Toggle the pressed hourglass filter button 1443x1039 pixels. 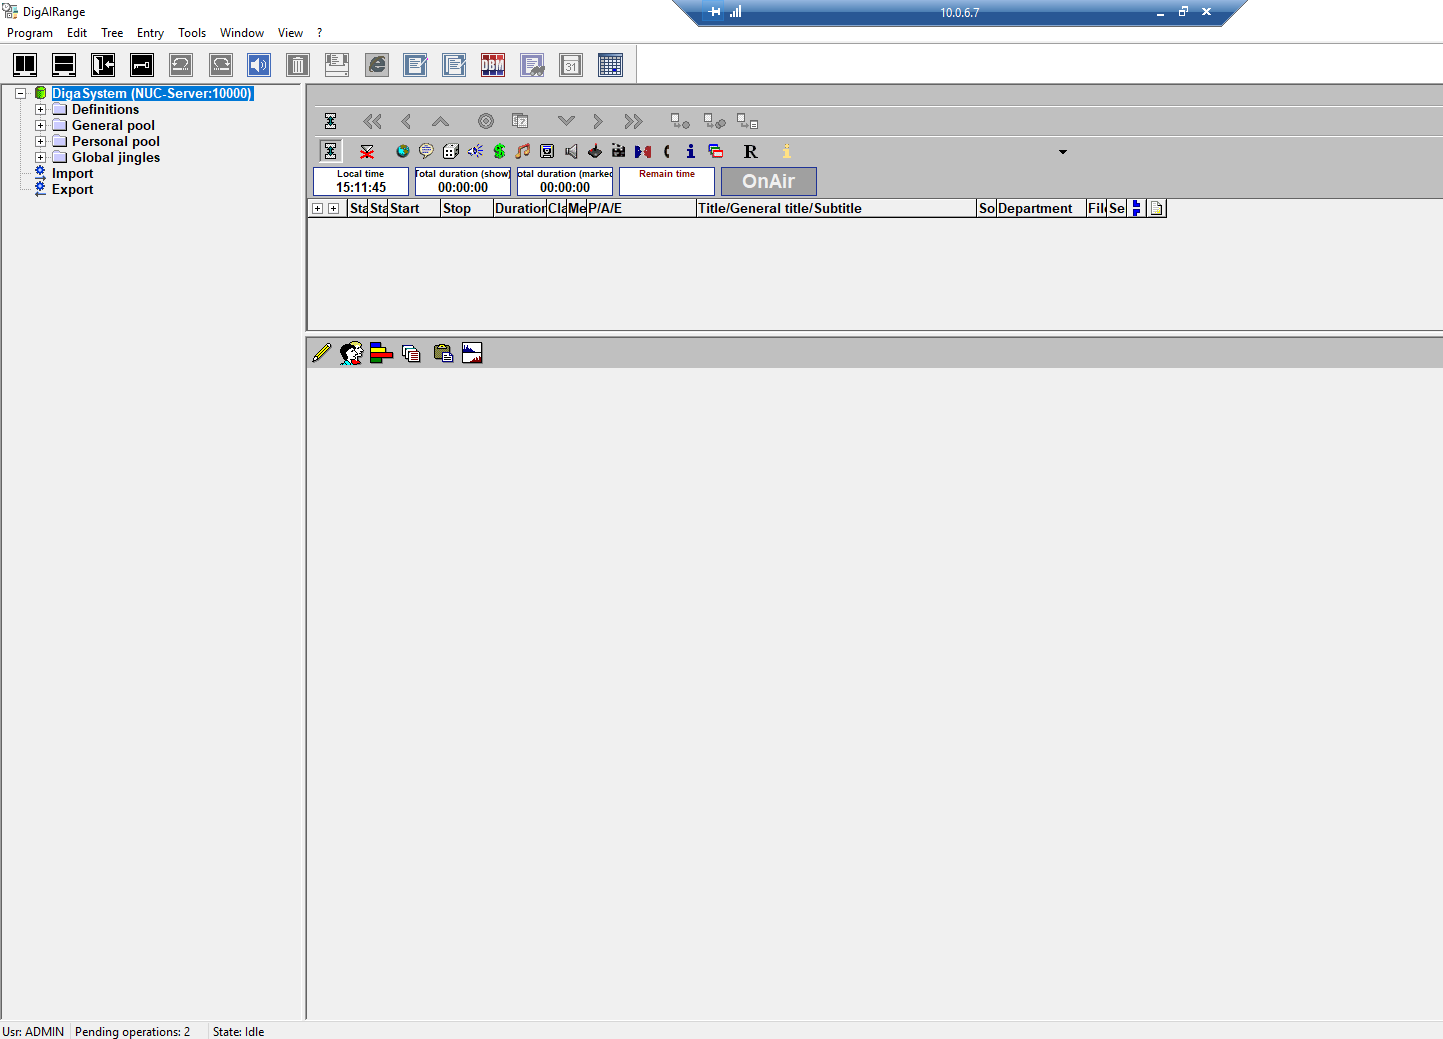[x=330, y=151]
